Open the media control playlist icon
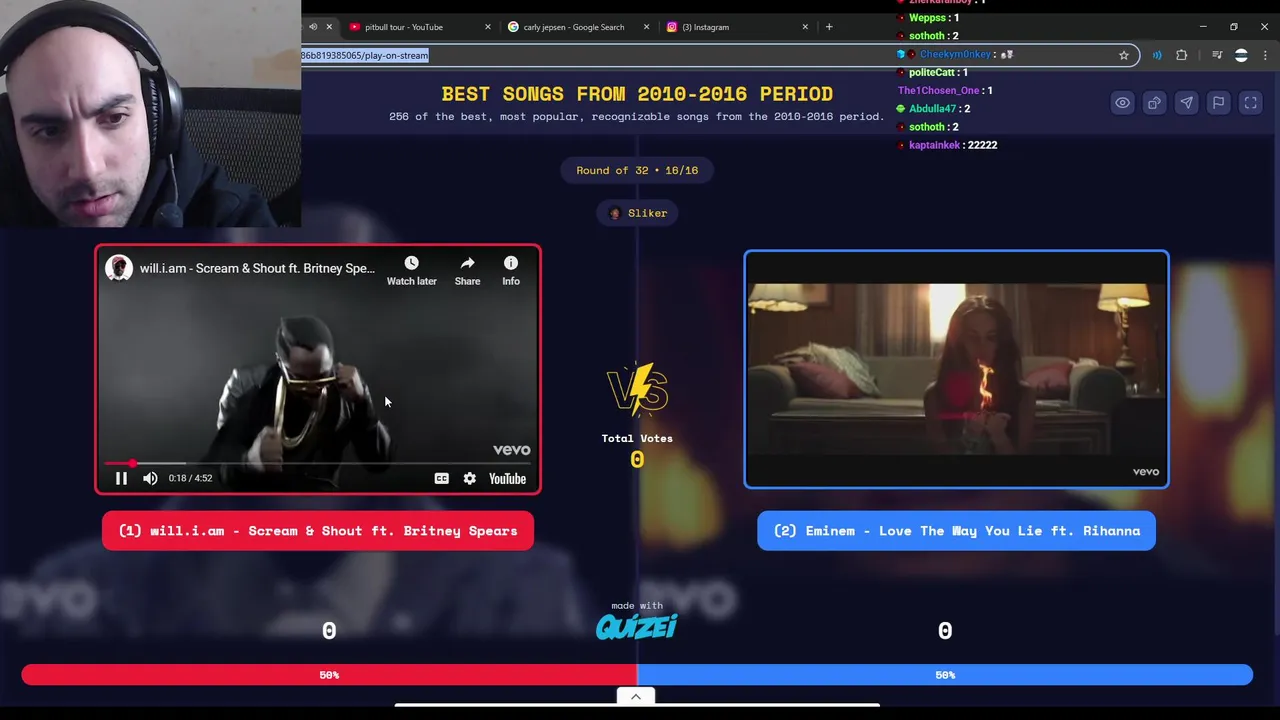The image size is (1280, 720). (1217, 55)
